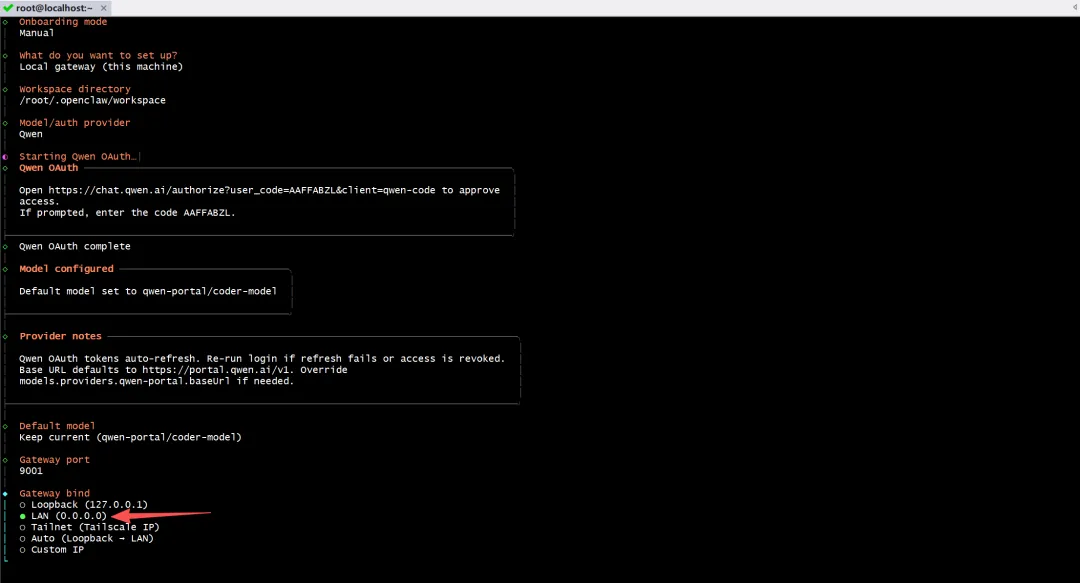Image resolution: width=1080 pixels, height=583 pixels.
Task: Click the 'Gateway bind' heading
Action: point(54,493)
